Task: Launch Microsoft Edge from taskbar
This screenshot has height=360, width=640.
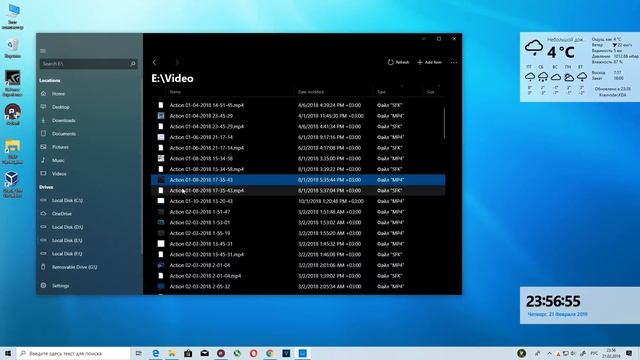Action: click(x=156, y=353)
